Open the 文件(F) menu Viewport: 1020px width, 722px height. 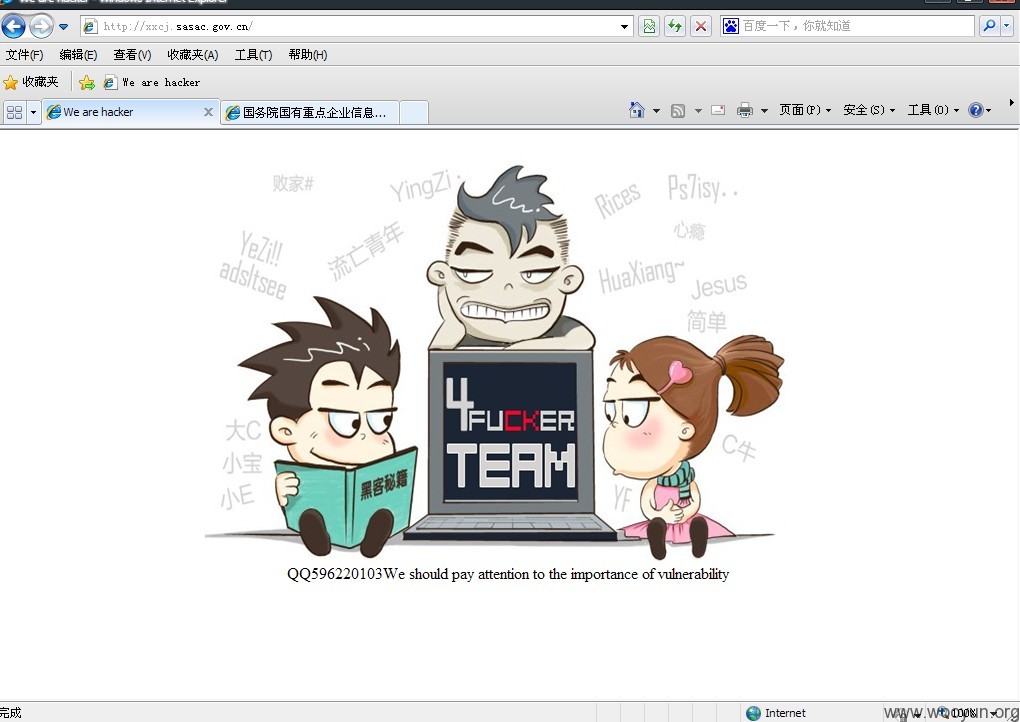pyautogui.click(x=24, y=55)
